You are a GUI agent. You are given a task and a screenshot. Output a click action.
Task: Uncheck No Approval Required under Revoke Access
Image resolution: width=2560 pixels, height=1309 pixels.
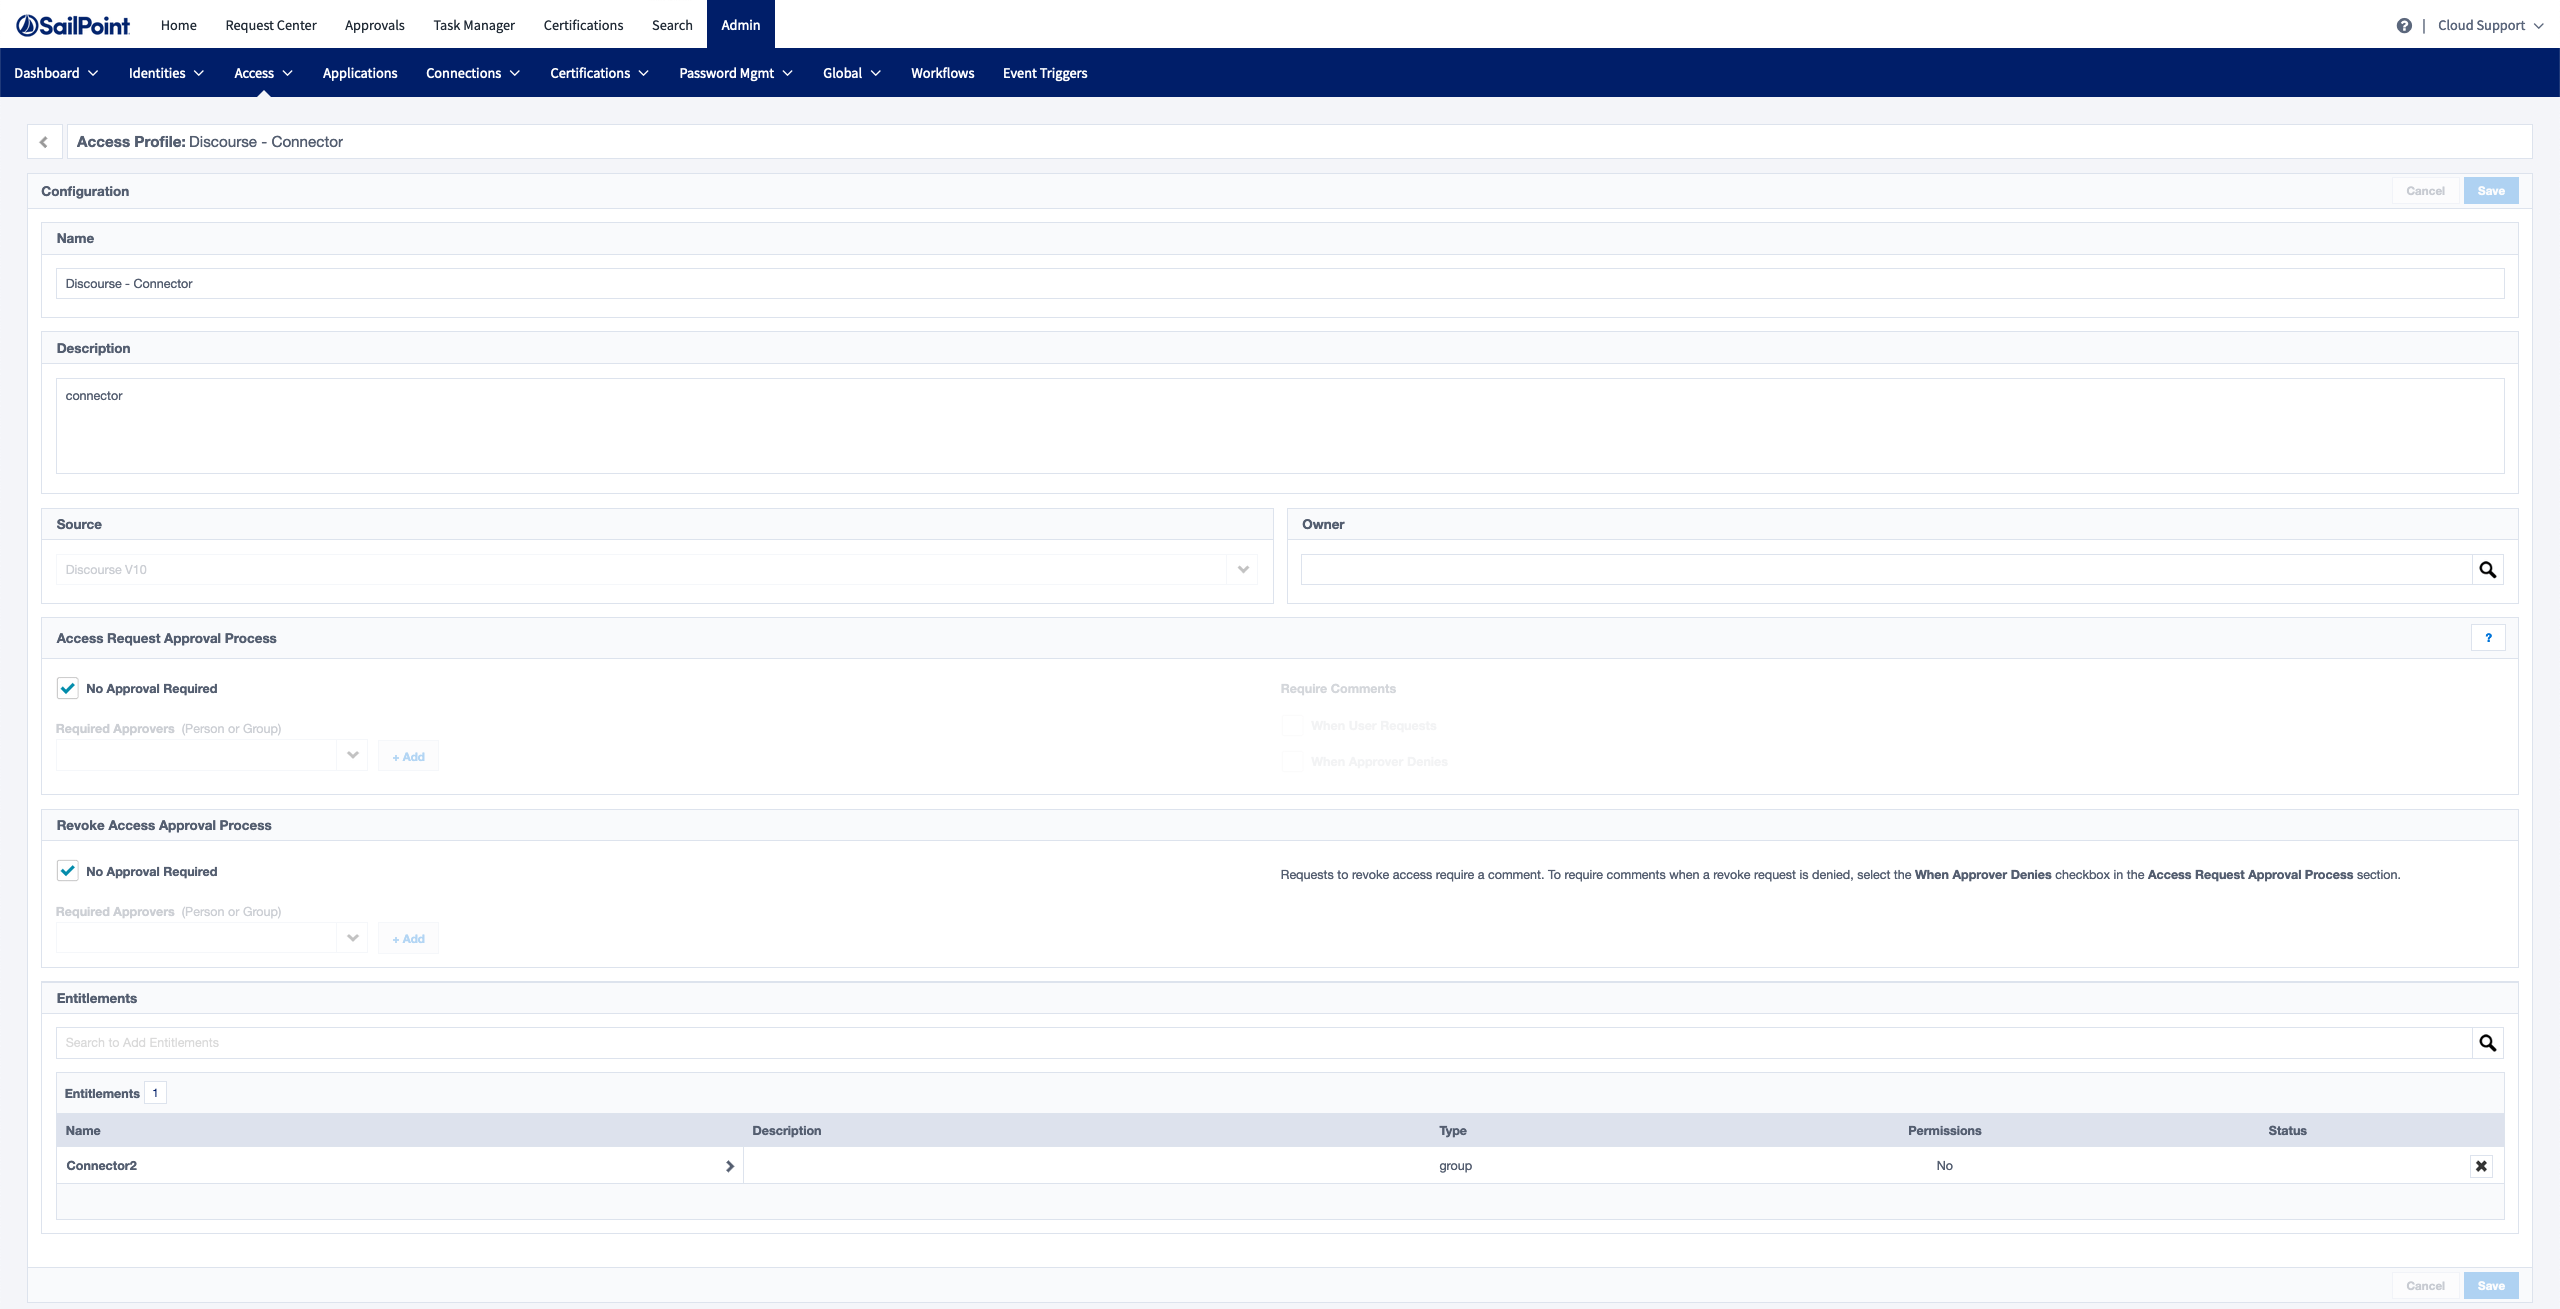[68, 871]
